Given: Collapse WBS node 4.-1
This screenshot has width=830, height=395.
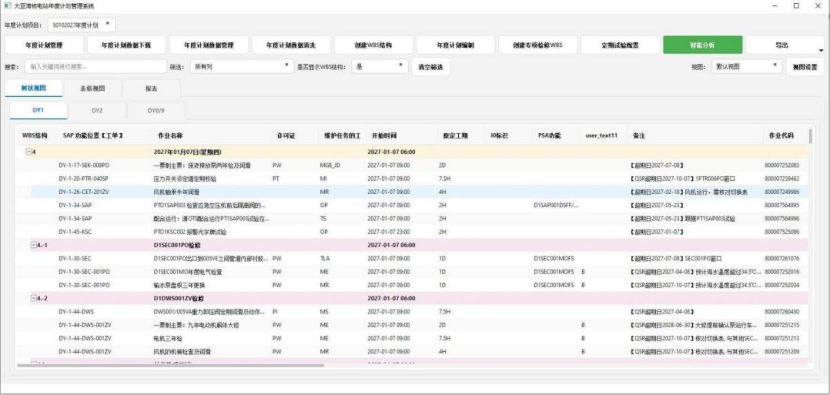Looking at the screenshot, I should click(x=34, y=245).
